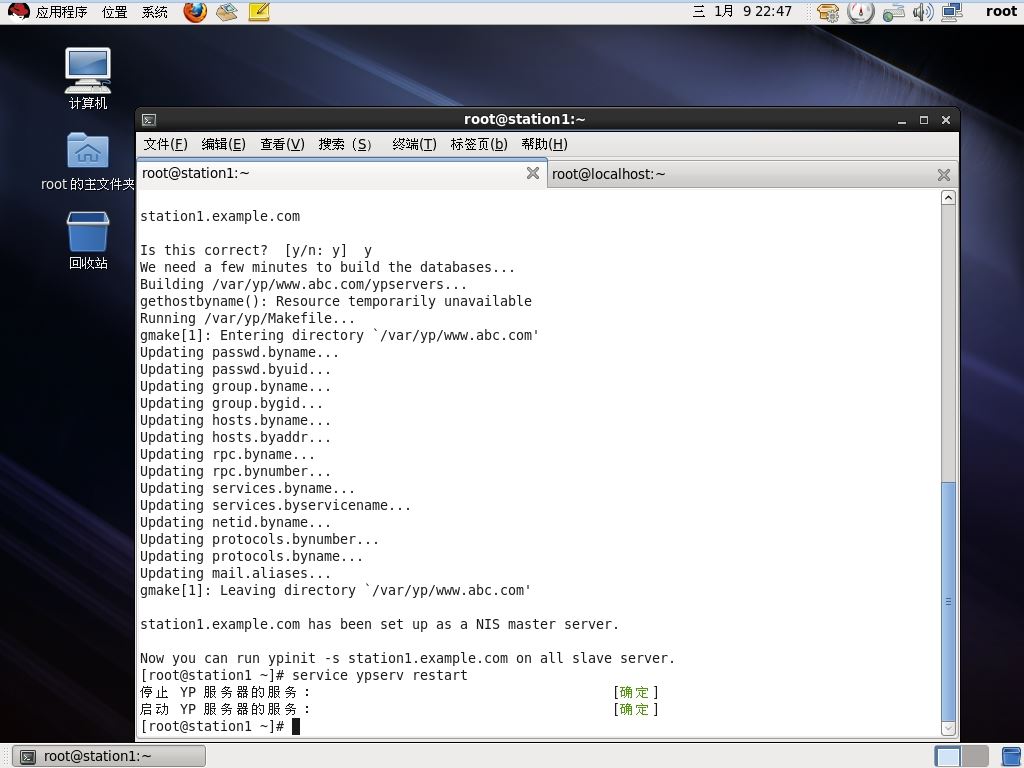Click the terminal vertical scrollbar thumb
This screenshot has width=1024, height=768.
coord(948,601)
